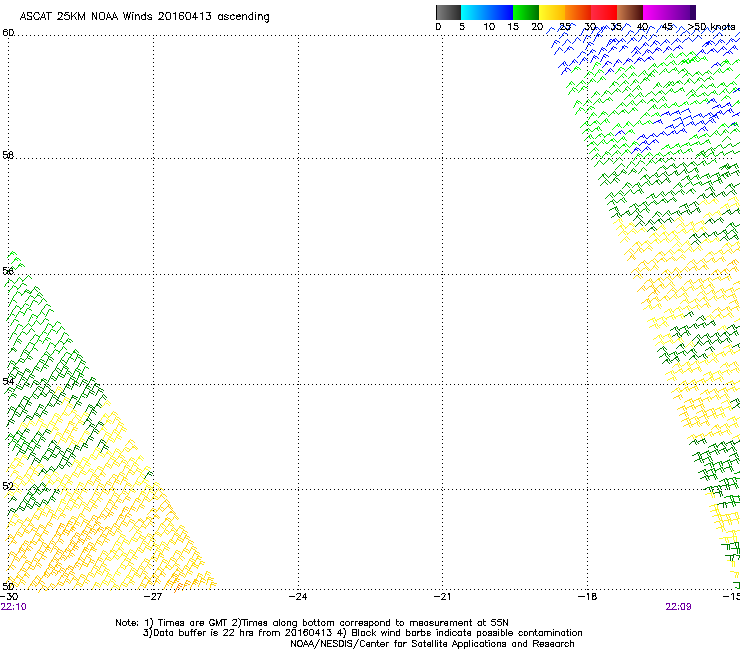This screenshot has height=650, width=740.
Task: Click the -30 longitude axis label
Action: click(9, 597)
